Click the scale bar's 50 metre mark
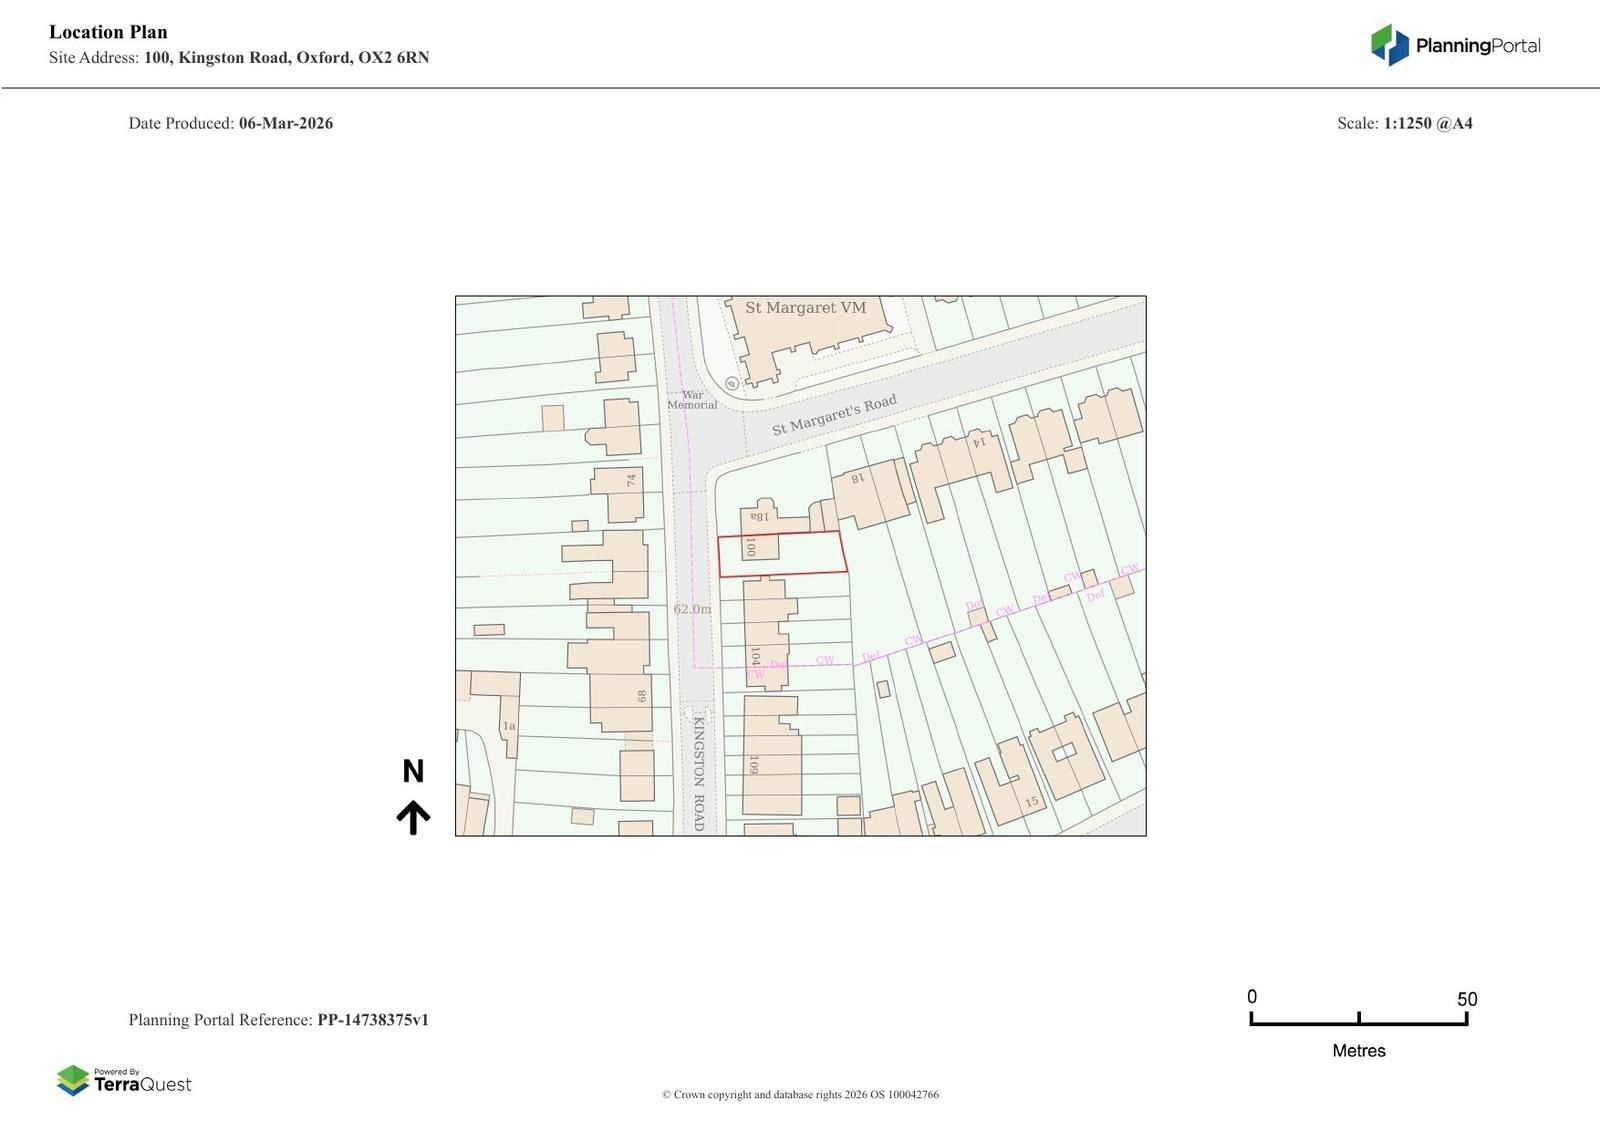This screenshot has height=1132, width=1600. pyautogui.click(x=1466, y=1018)
